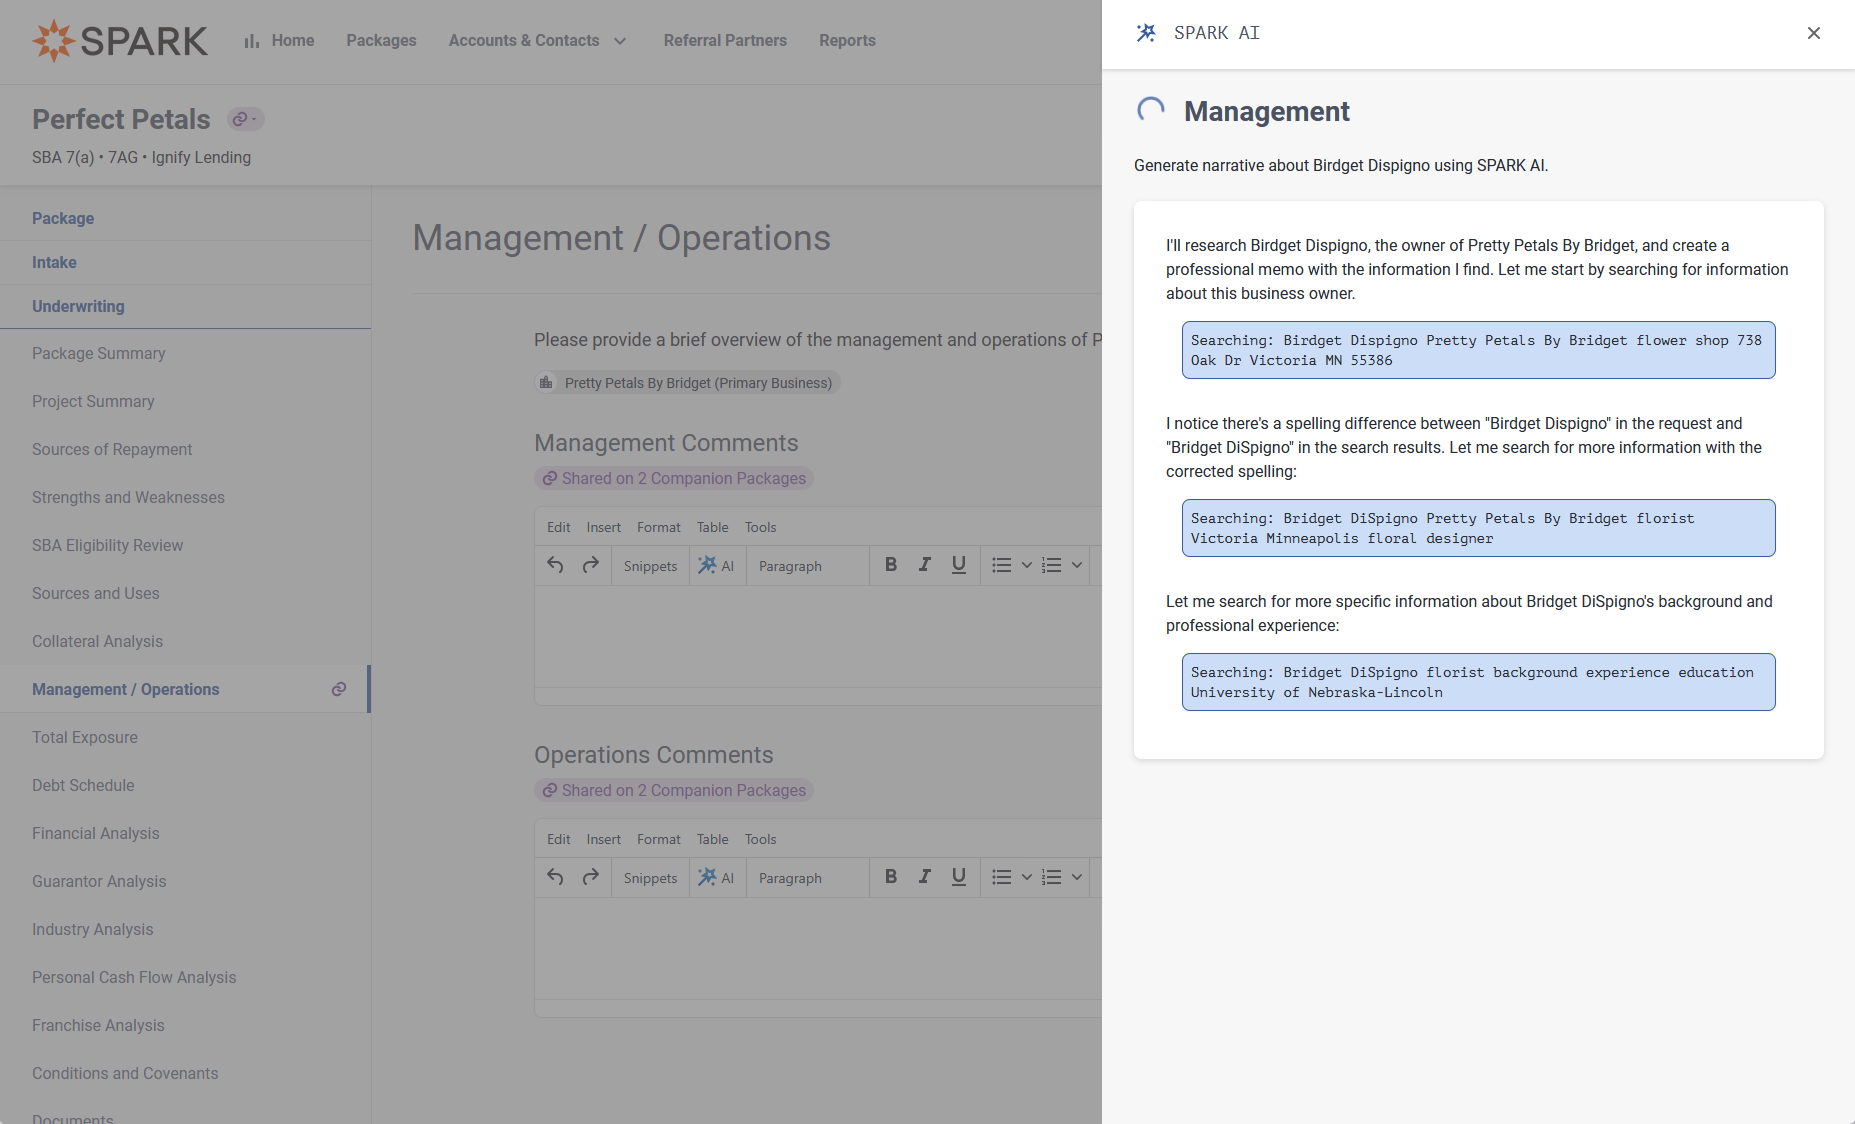Screen dimensions: 1855x1124
Task: Open Edit menu in Operations Comments editor
Action: [x=558, y=839]
